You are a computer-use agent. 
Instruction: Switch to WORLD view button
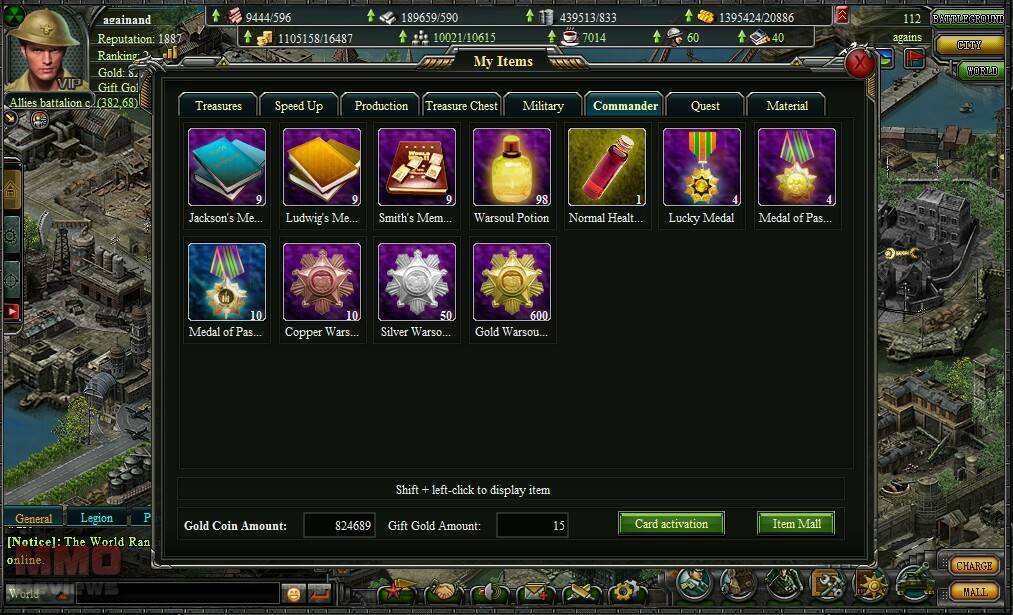click(982, 70)
